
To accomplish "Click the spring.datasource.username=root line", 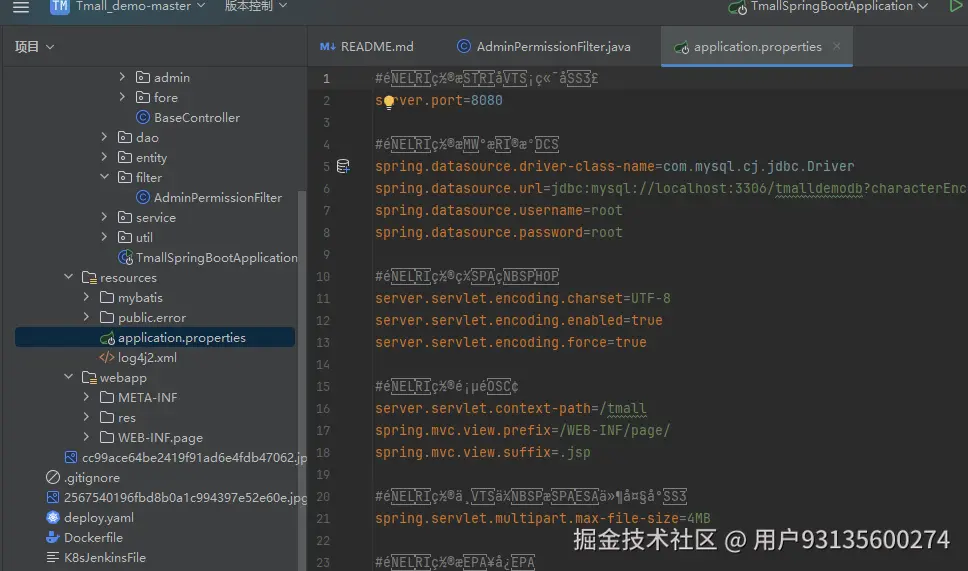I will (498, 210).
